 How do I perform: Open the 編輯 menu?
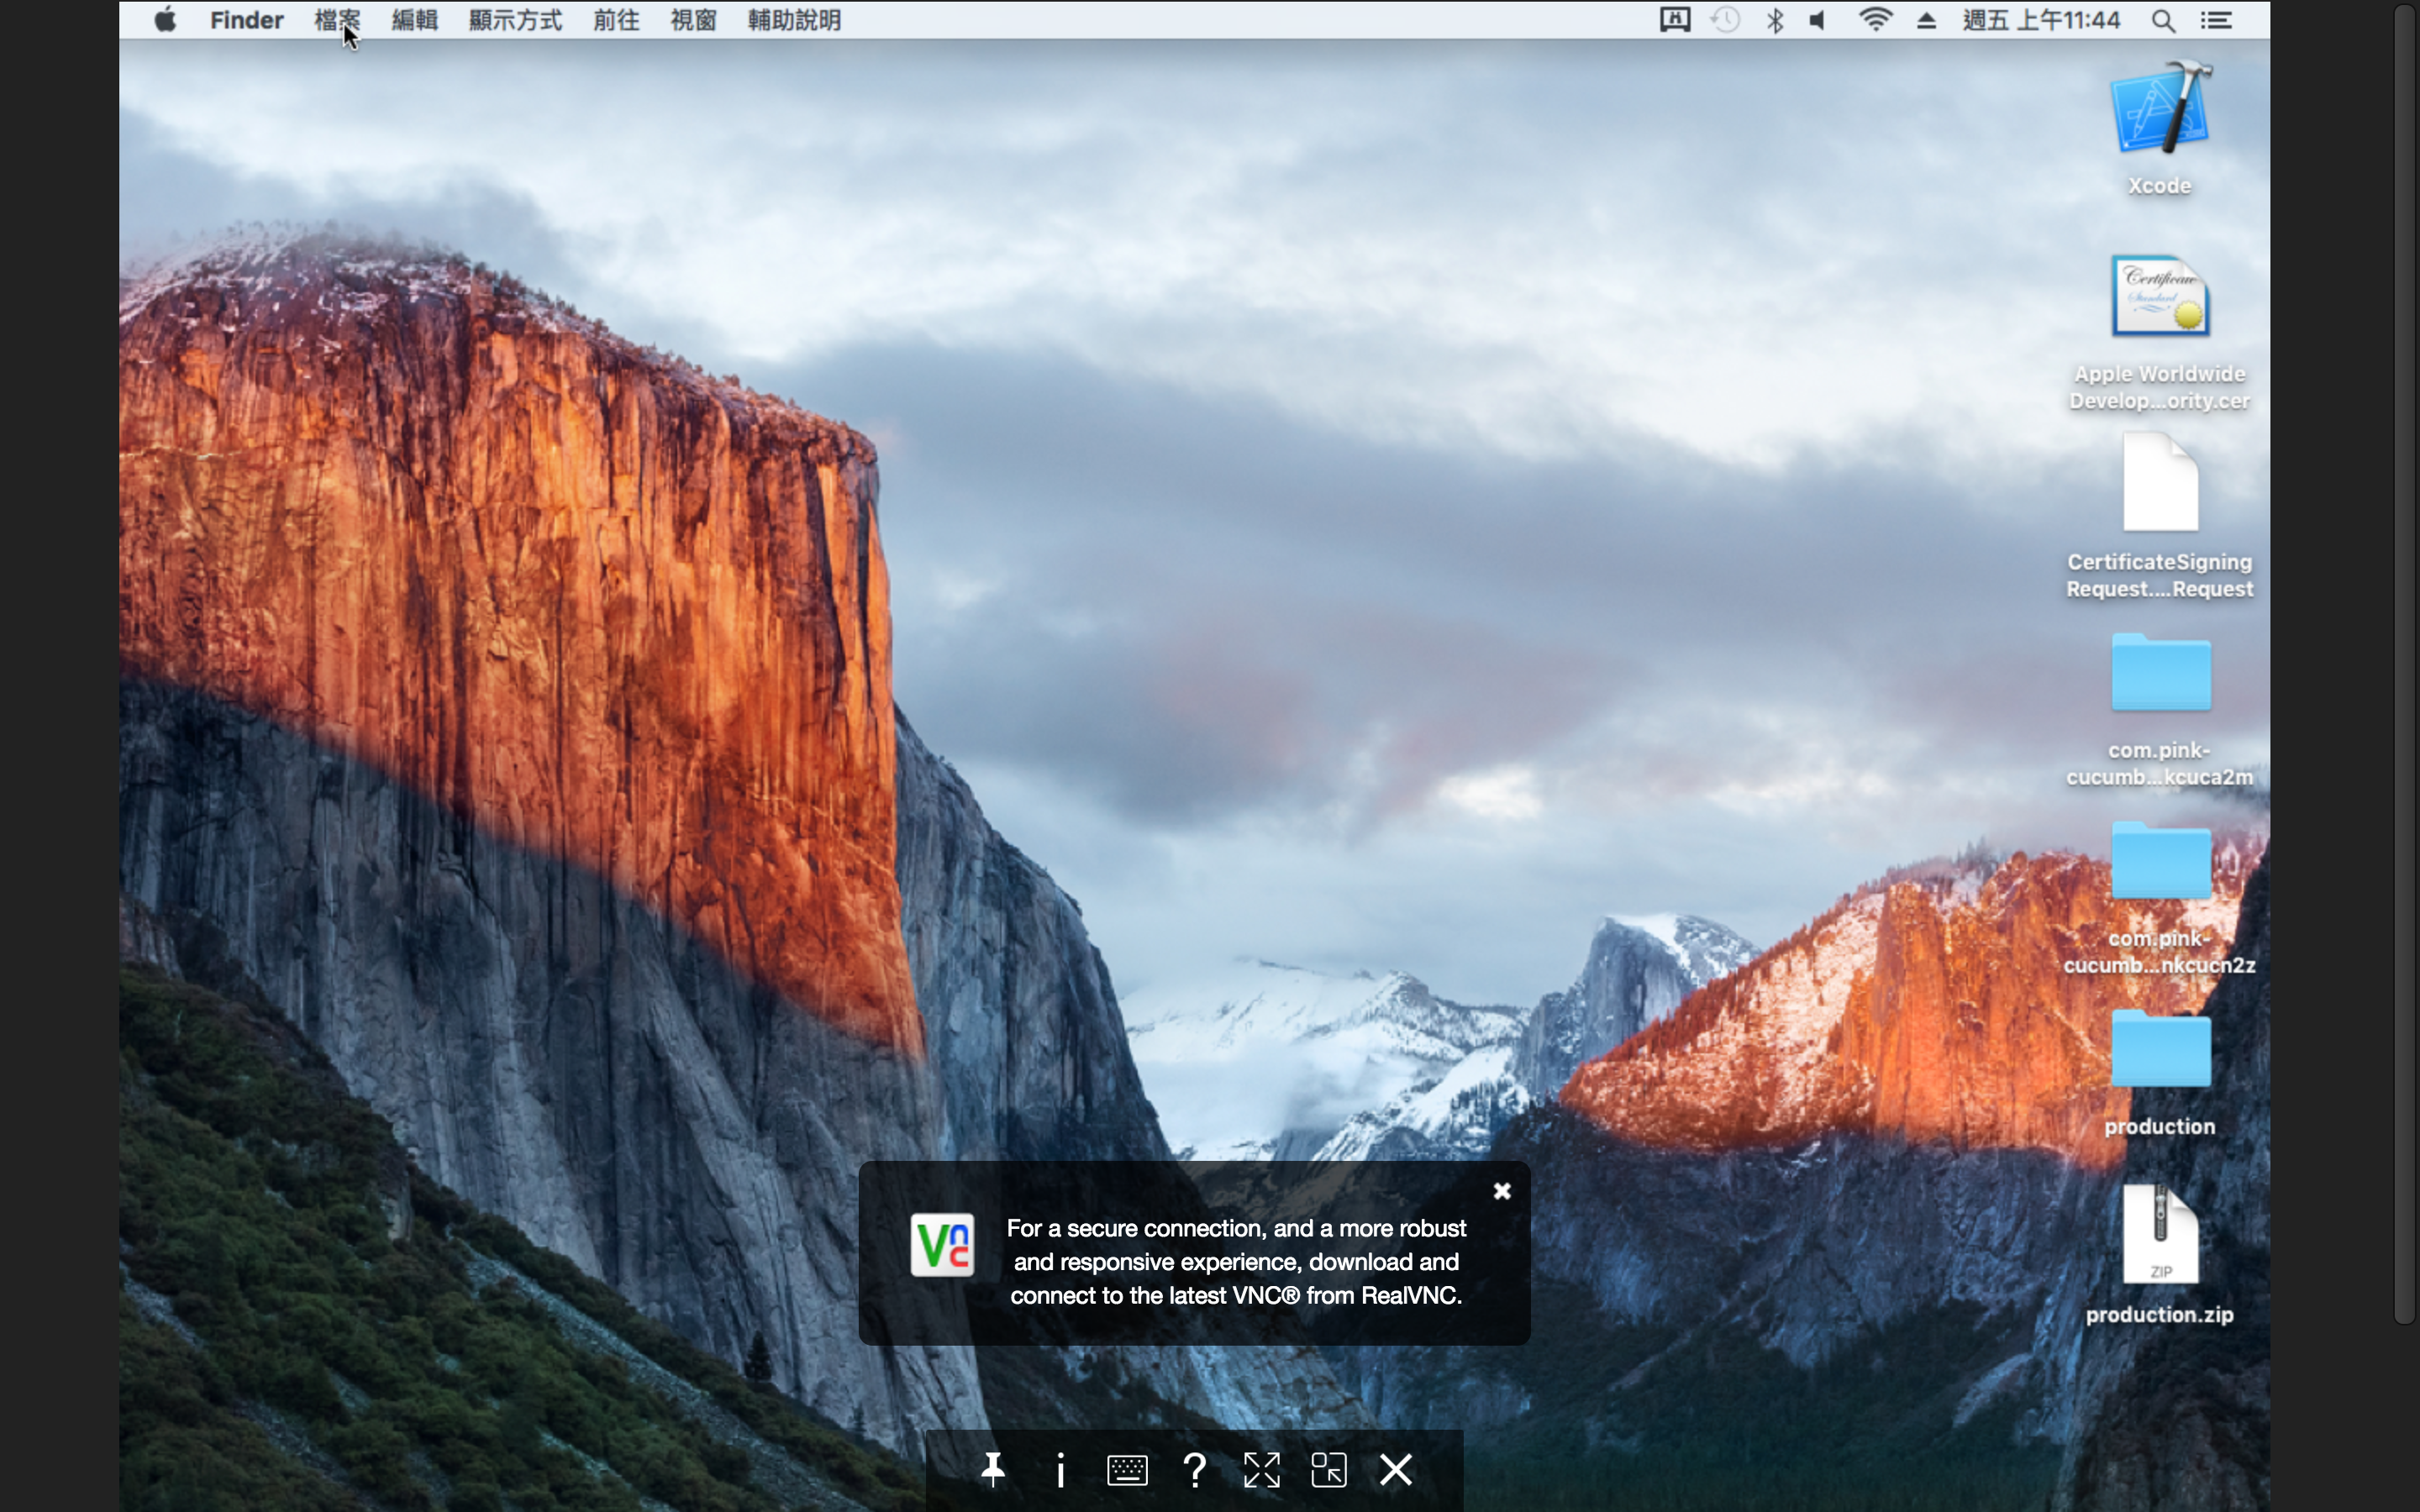[414, 20]
